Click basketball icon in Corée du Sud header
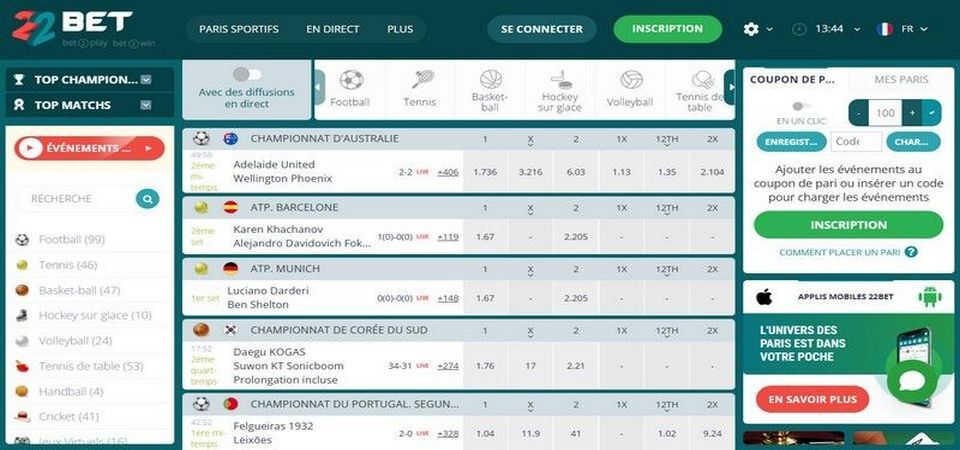The width and height of the screenshot is (960, 450). click(201, 330)
